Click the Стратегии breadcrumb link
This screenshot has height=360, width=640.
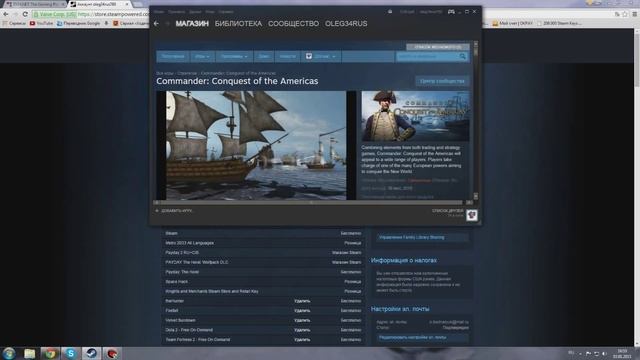[x=187, y=73]
